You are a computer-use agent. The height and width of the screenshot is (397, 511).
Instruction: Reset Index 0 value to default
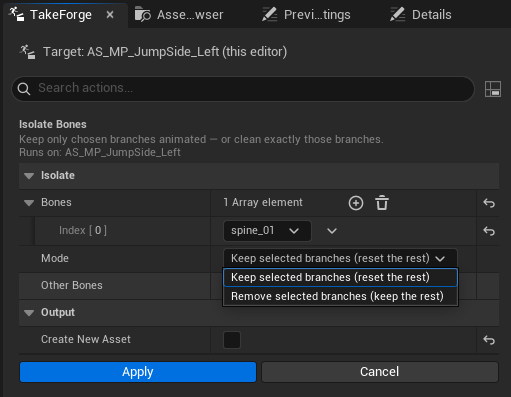click(489, 231)
